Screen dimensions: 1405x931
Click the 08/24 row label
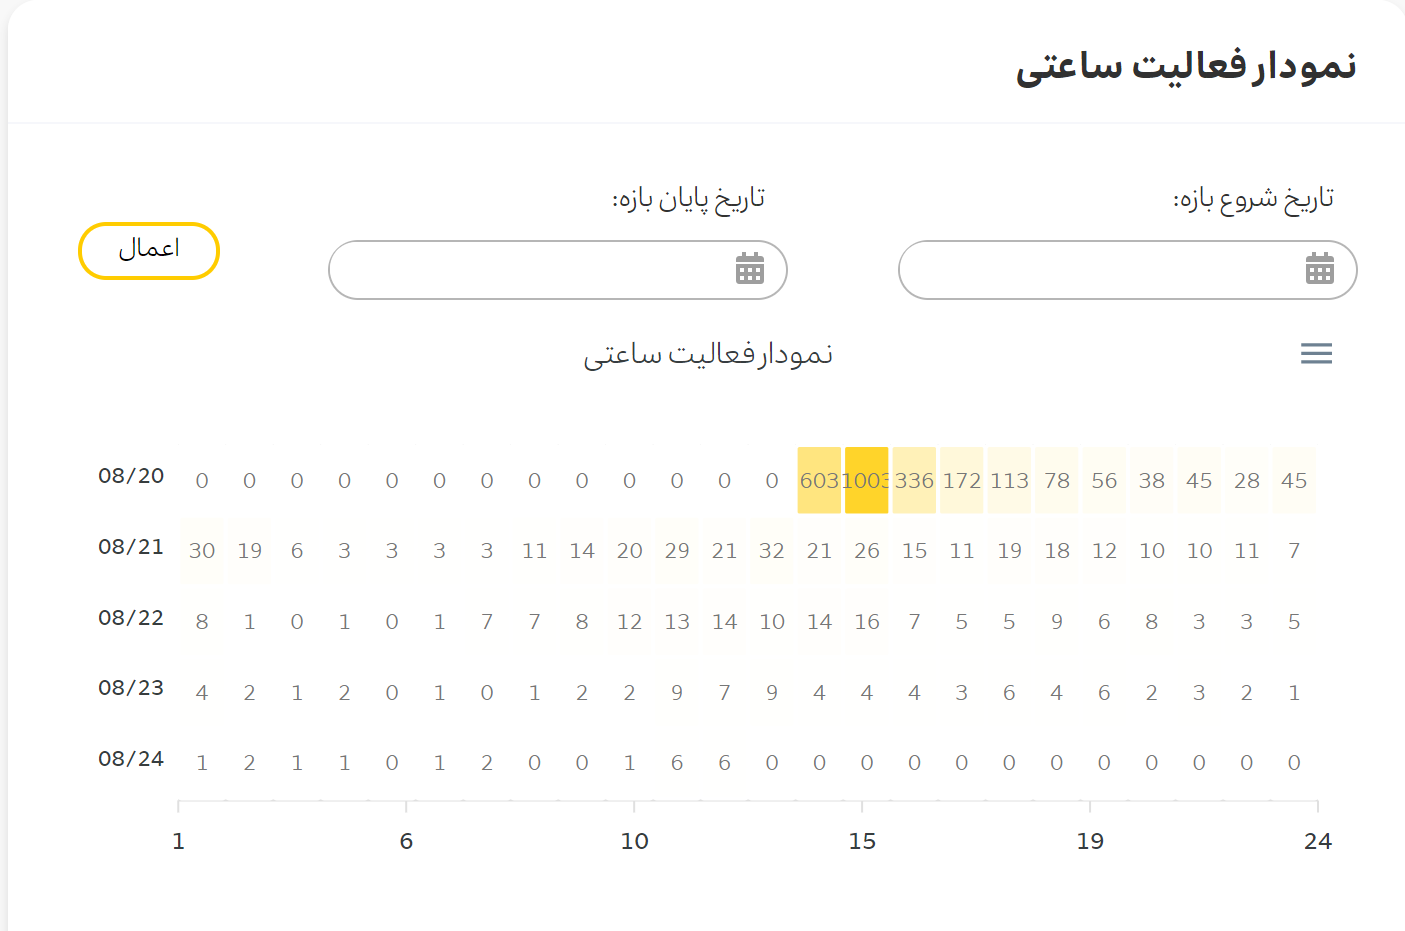tap(131, 759)
